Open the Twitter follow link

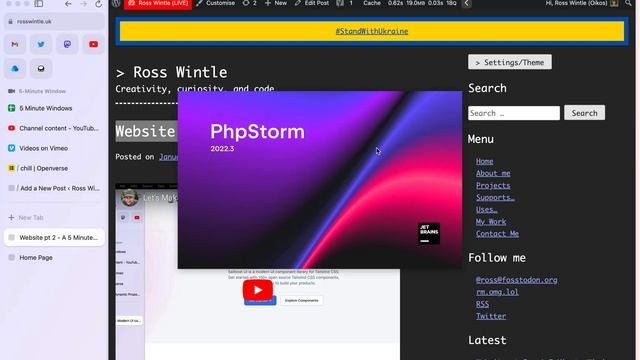(491, 316)
